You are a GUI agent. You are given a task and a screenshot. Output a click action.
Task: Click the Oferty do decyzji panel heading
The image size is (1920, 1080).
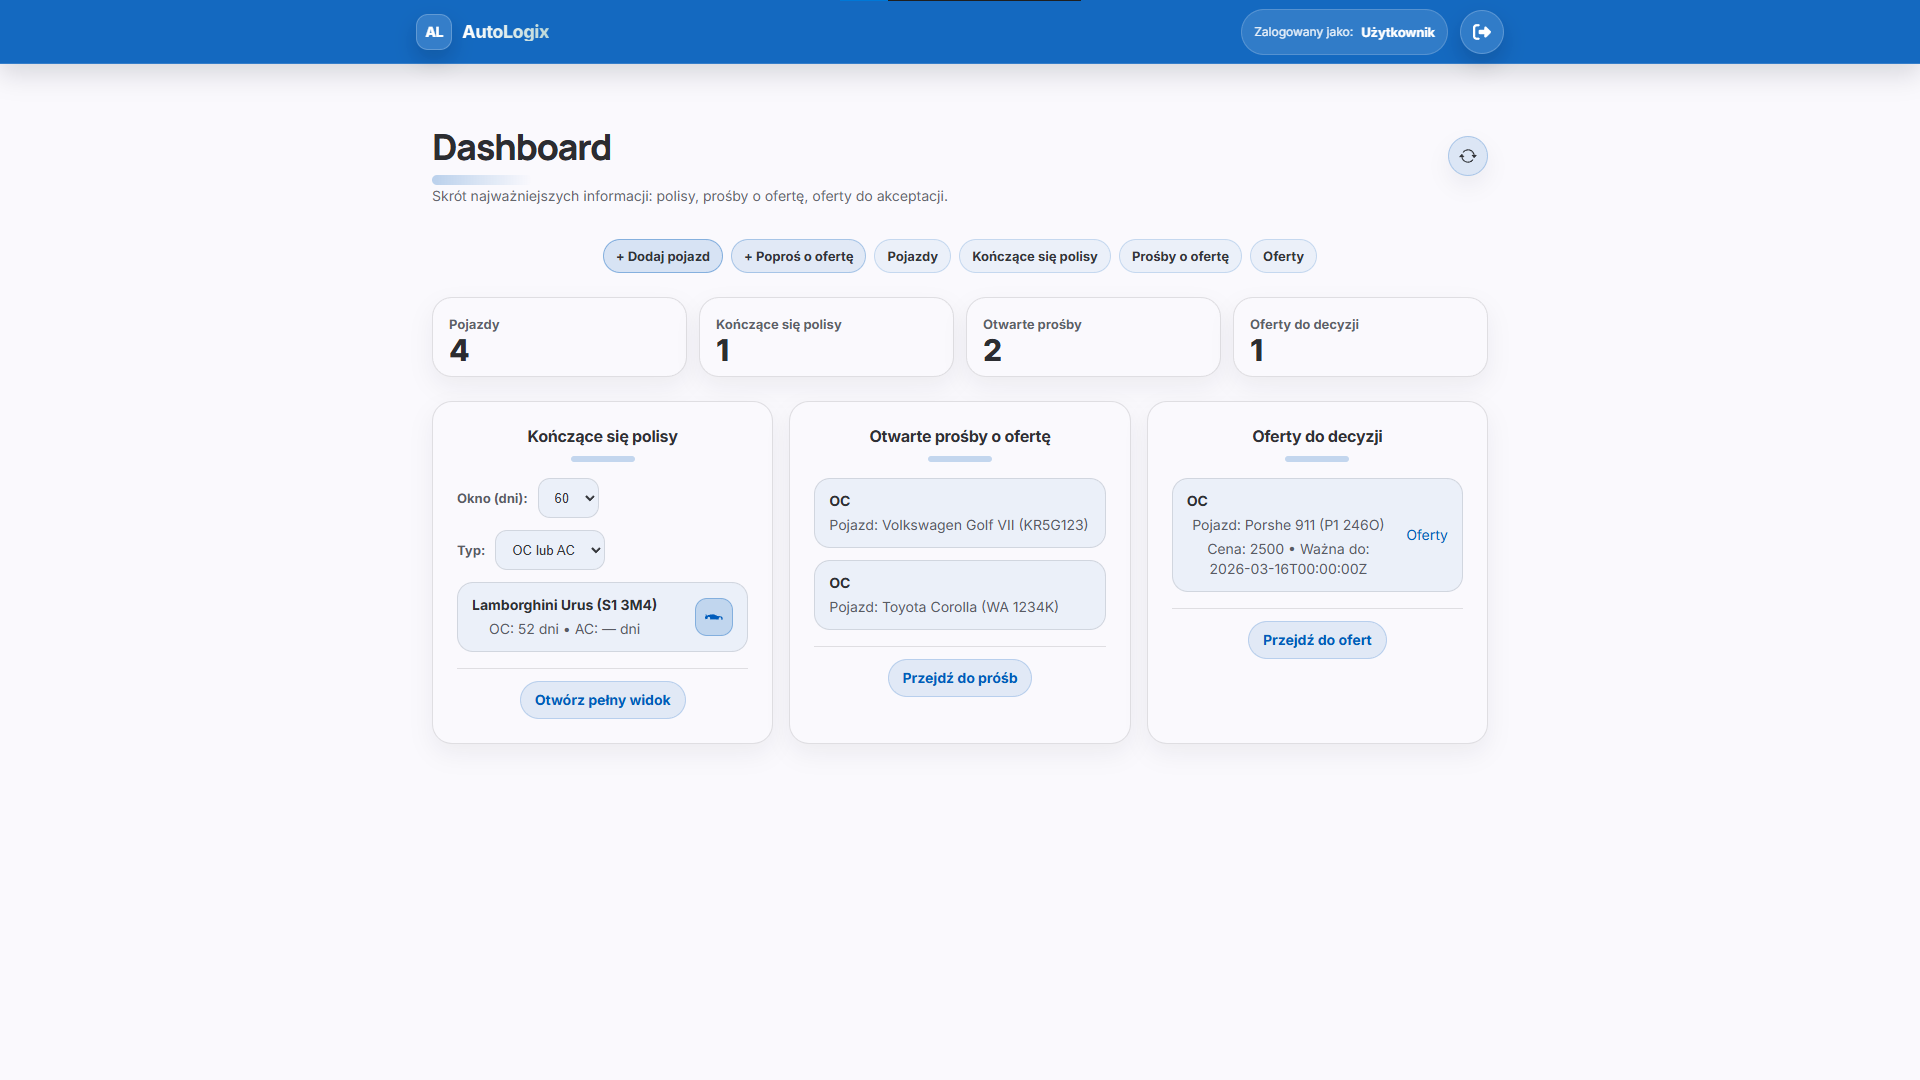point(1317,436)
